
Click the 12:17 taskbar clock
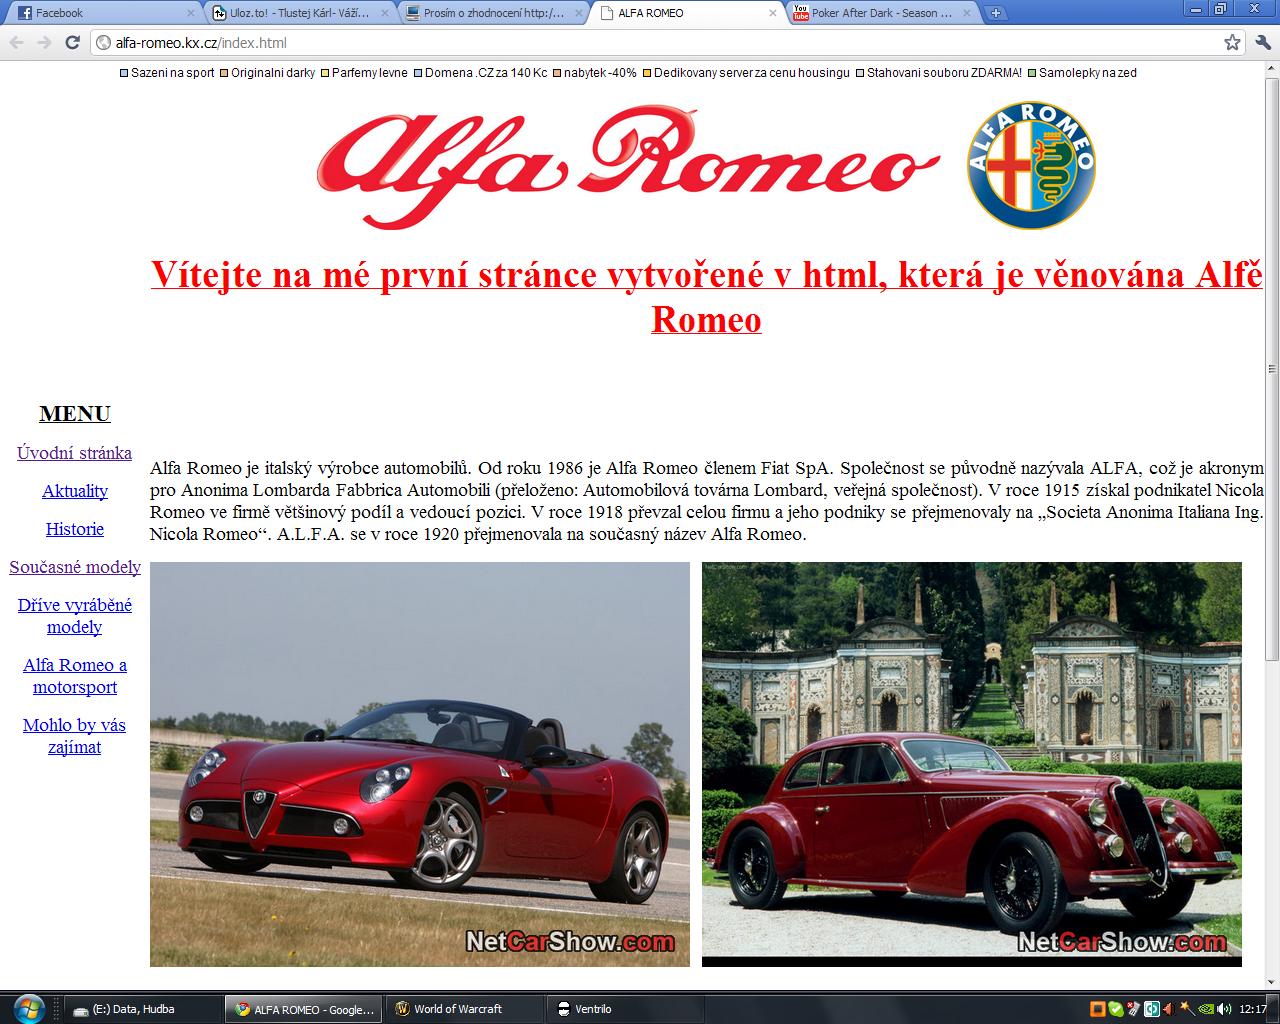pos(1253,1009)
